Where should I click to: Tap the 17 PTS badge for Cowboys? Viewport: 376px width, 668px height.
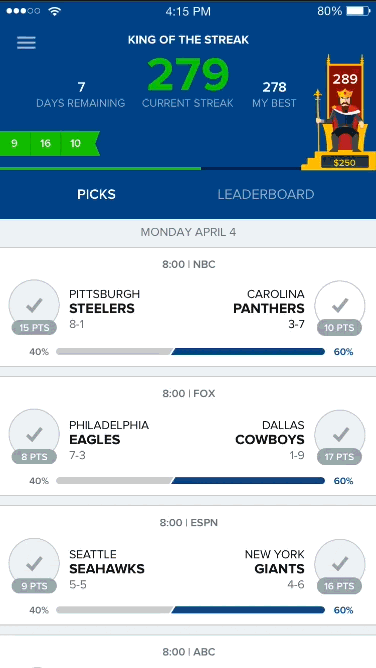pos(339,457)
